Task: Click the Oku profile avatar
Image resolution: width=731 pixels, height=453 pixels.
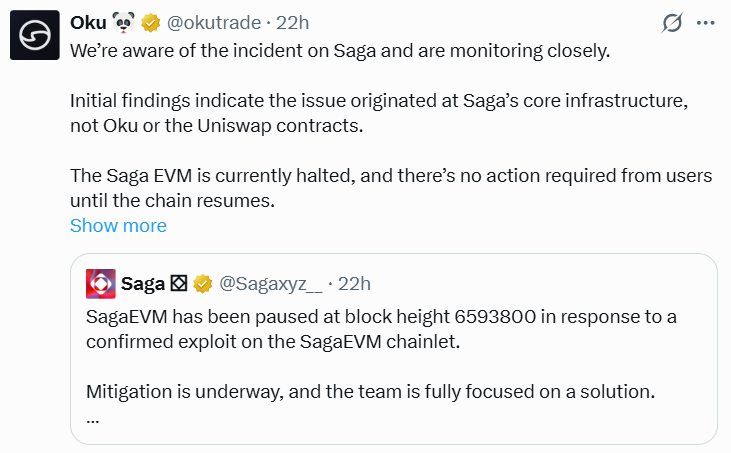Action: 33,39
